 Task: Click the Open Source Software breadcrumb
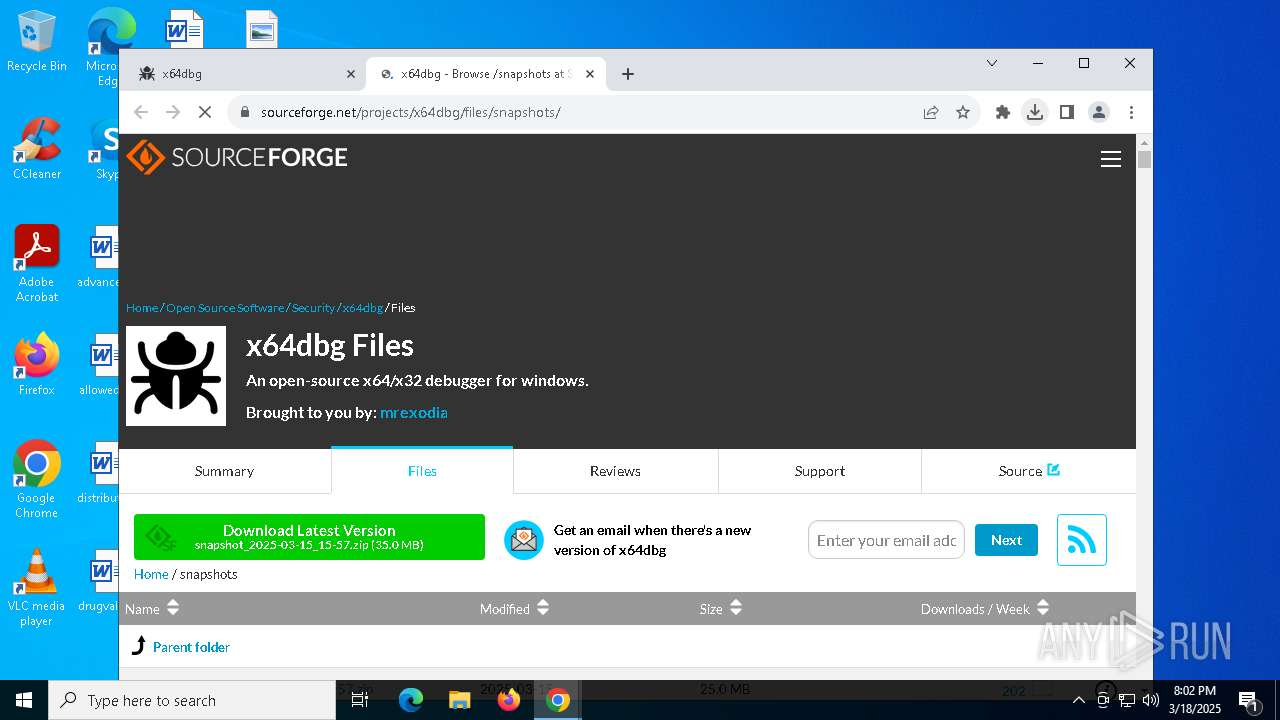point(225,308)
